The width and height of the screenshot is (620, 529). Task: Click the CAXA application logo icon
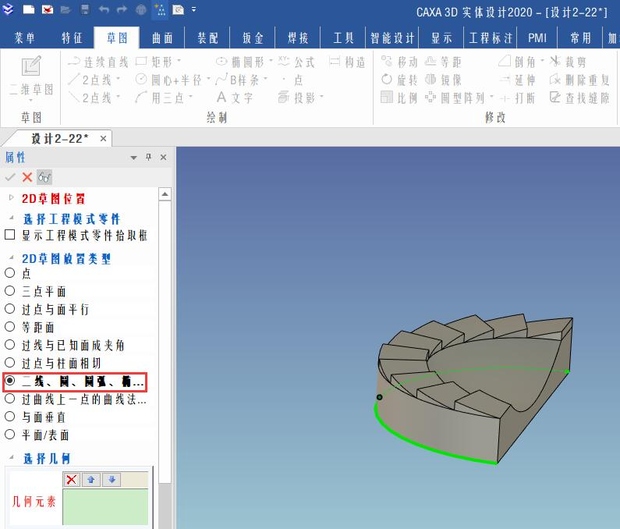click(8, 9)
